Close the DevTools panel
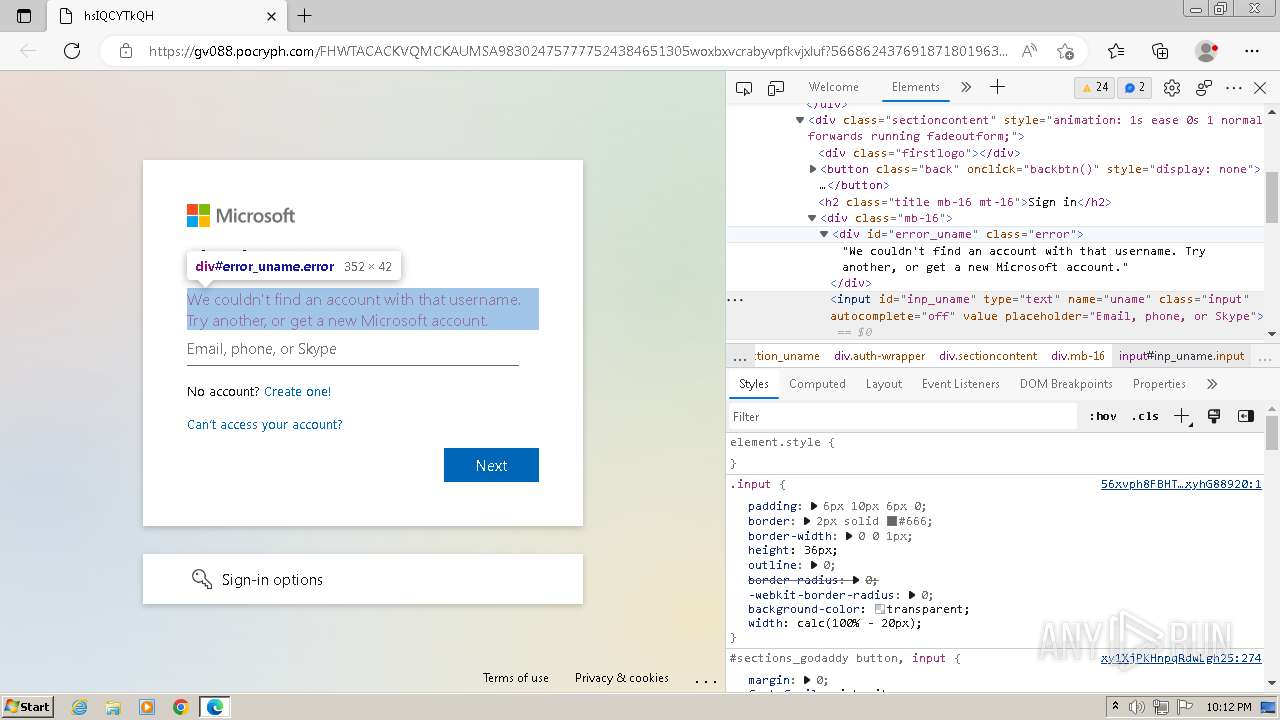Image resolution: width=1280 pixels, height=720 pixels. 1261,88
